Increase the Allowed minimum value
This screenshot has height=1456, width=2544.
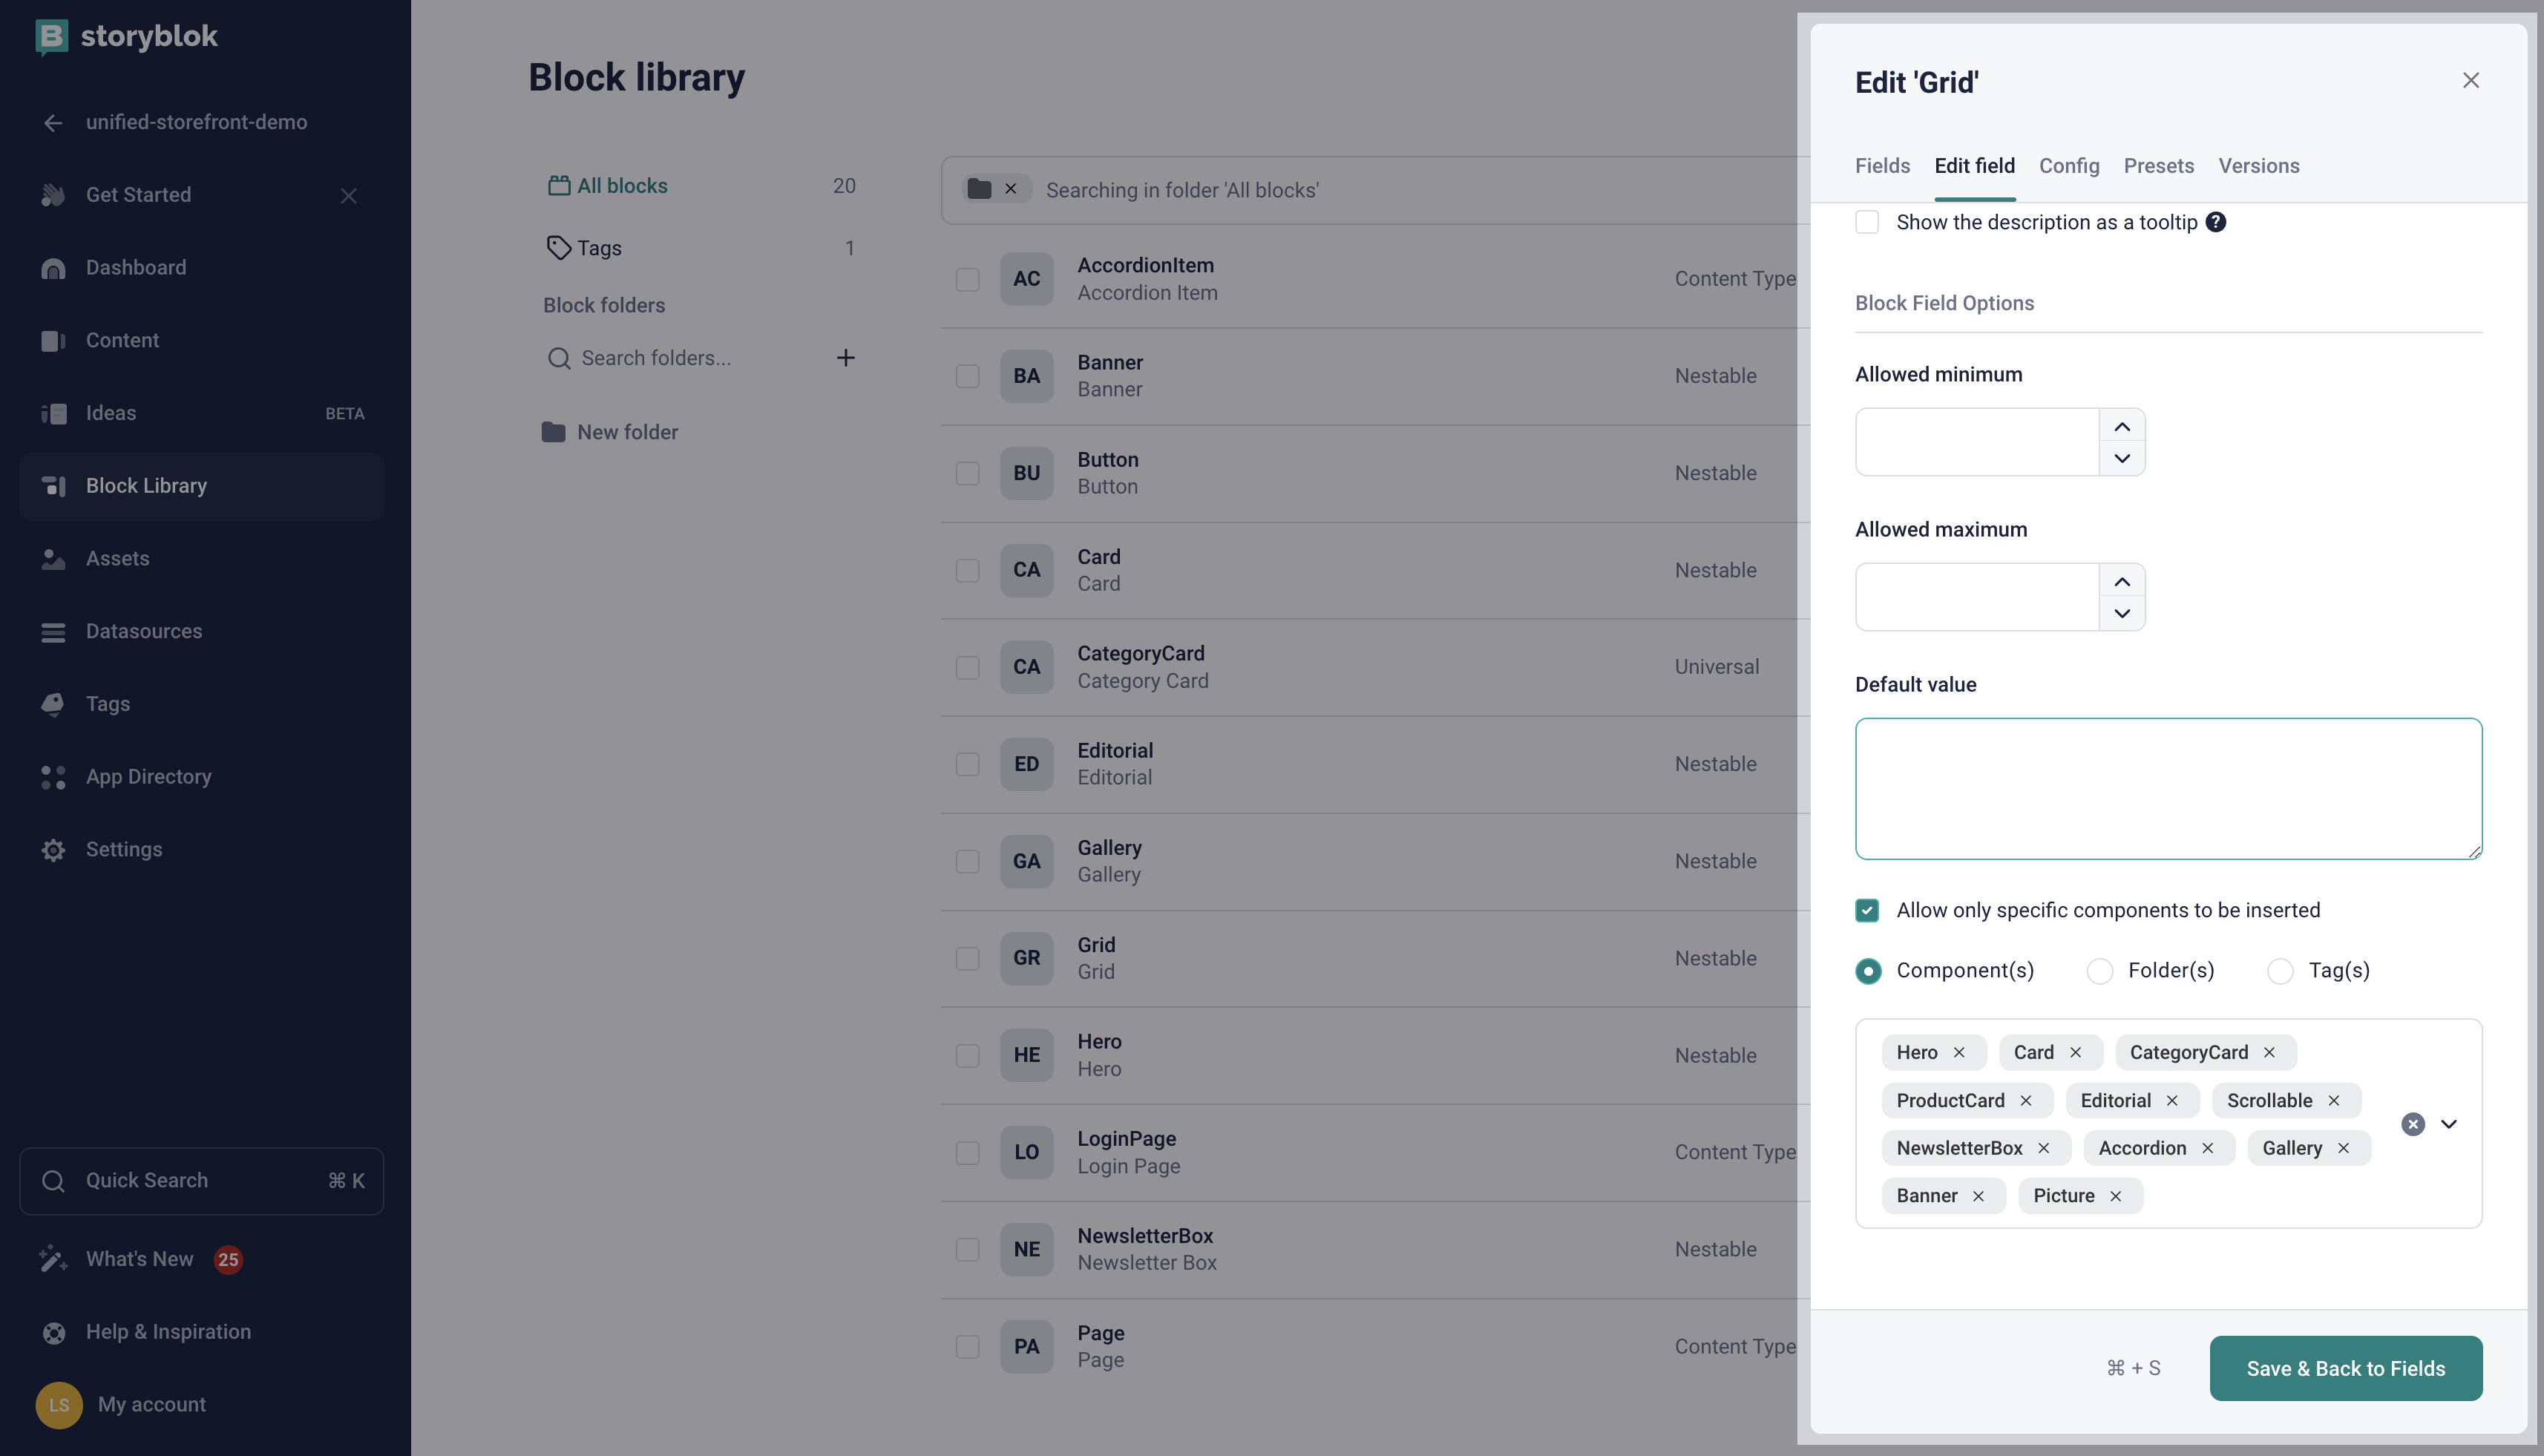point(2122,427)
